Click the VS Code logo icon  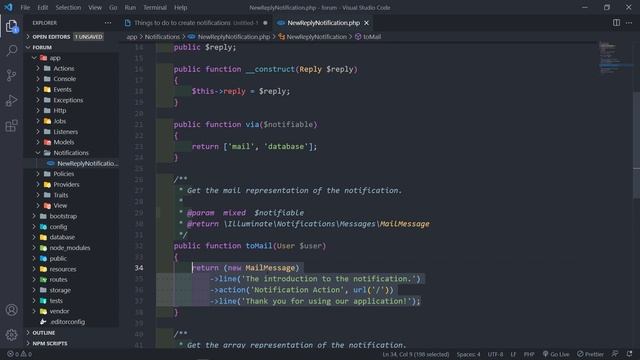pos(8,7)
